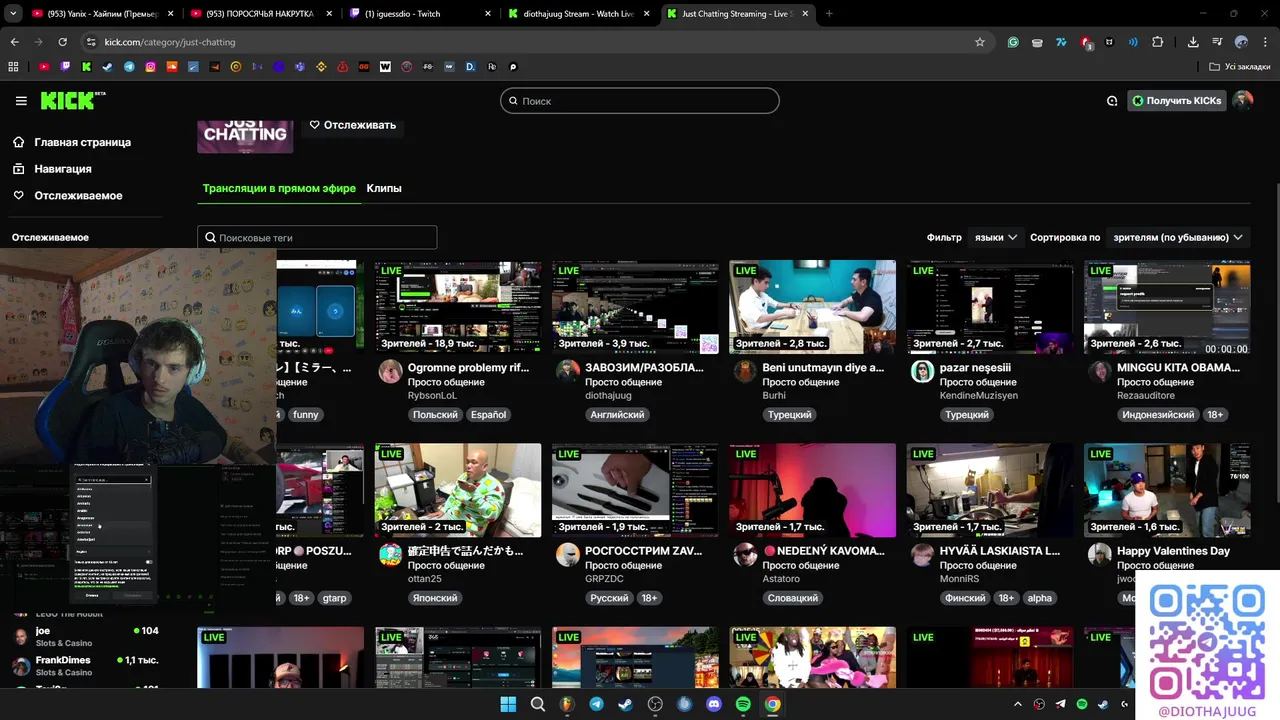Open the Kick hamburger sidebar menu
The image size is (1280, 720).
[x=21, y=101]
